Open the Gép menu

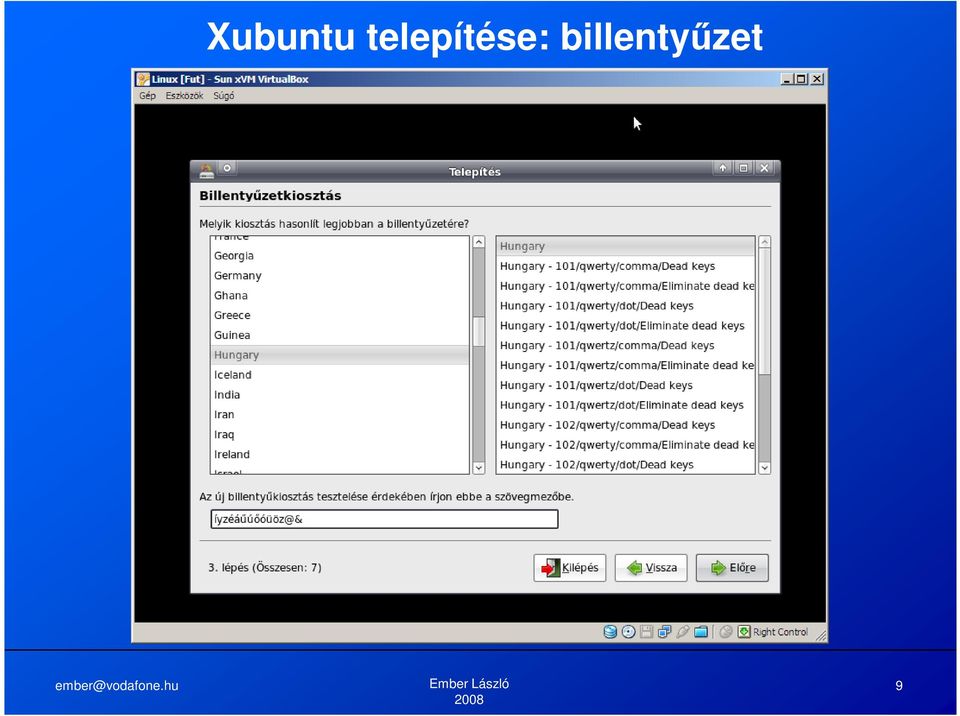tap(148, 96)
